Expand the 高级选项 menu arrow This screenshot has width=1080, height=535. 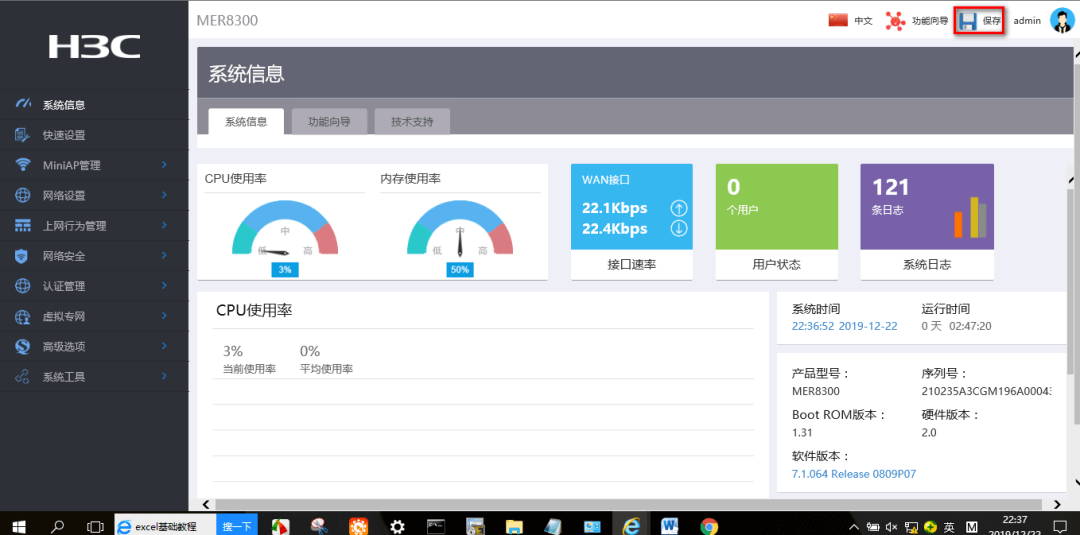coord(165,346)
